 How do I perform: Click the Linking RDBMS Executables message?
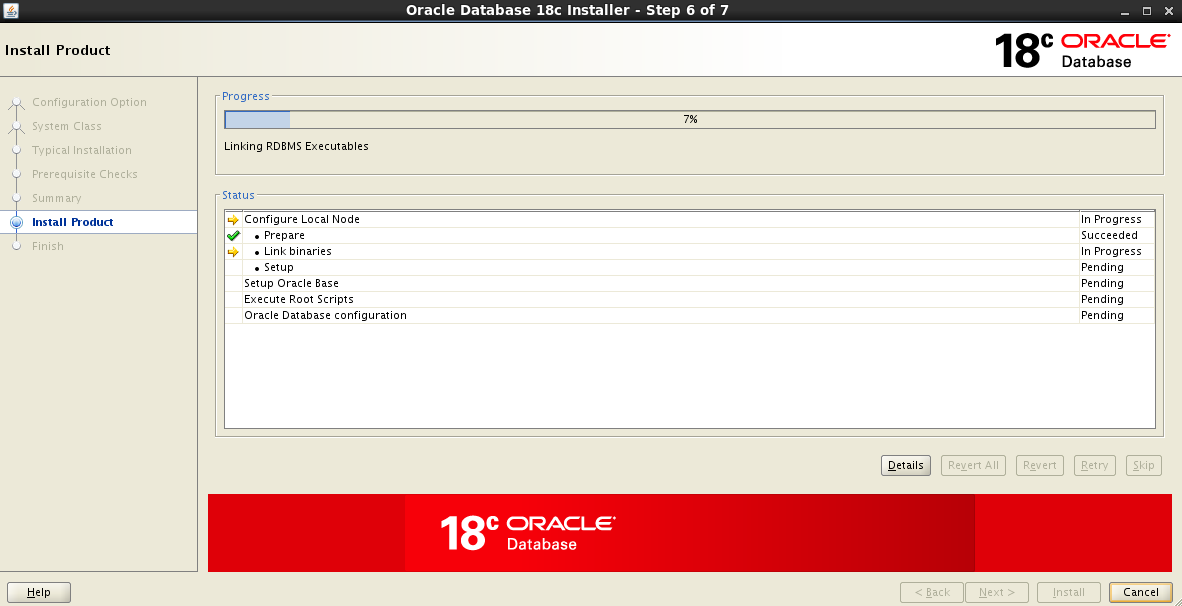tap(296, 146)
